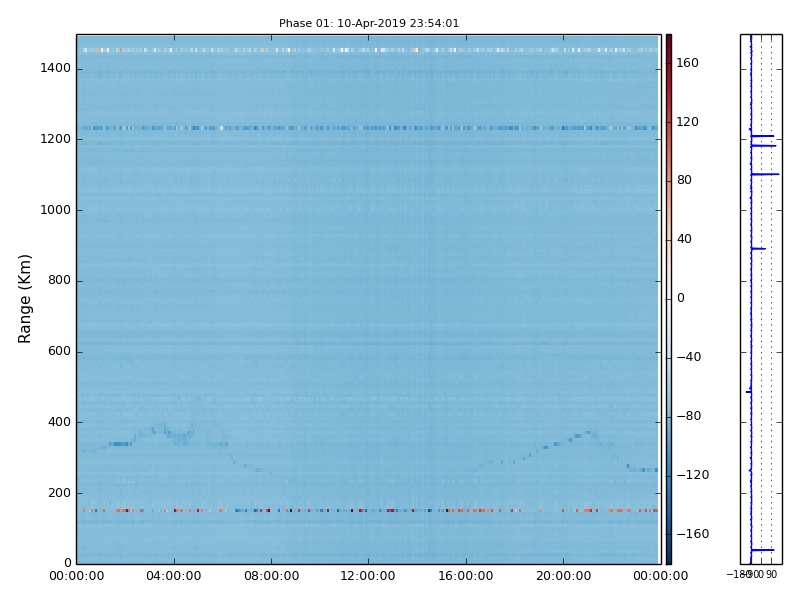Image resolution: width=800 pixels, height=600 pixels.
Task: Select the 600 Range axis tick label
Action: tap(59, 351)
